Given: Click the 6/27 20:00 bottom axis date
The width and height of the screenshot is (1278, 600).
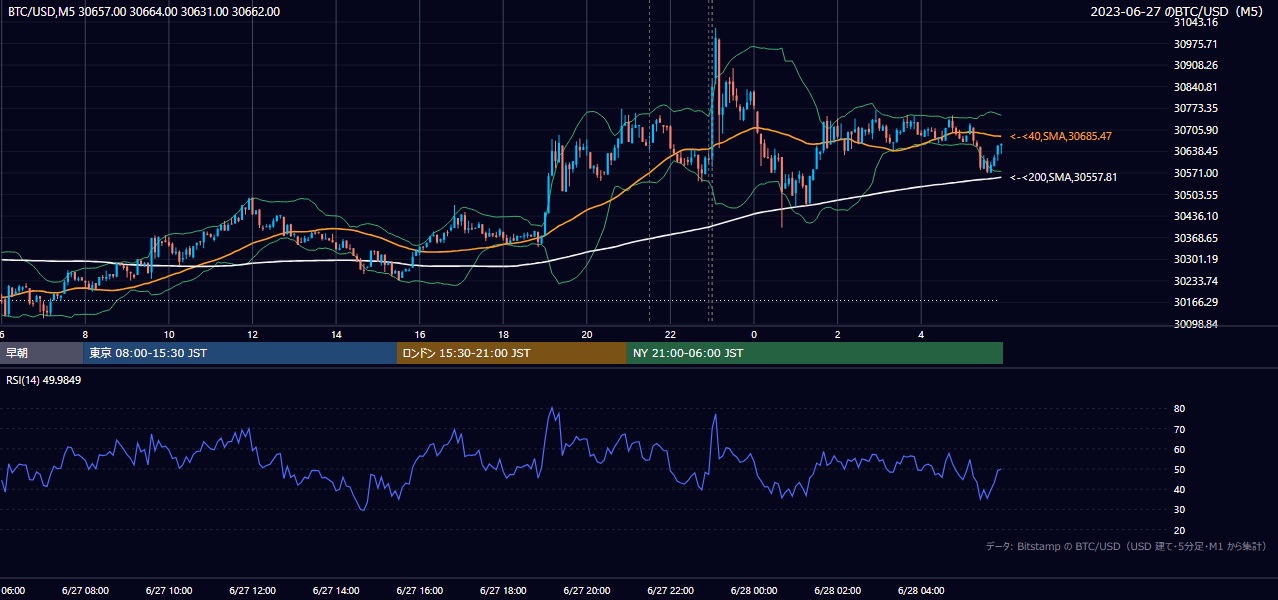Looking at the screenshot, I should pyautogui.click(x=587, y=591).
